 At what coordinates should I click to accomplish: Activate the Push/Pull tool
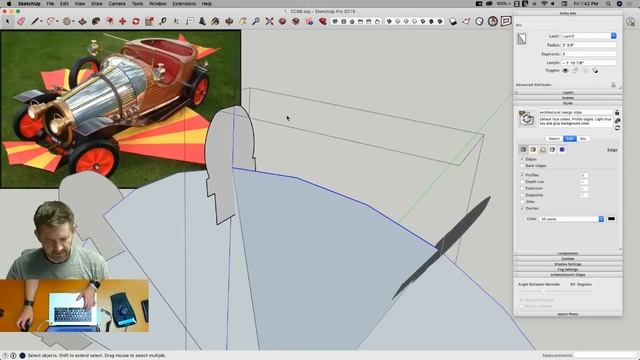82,21
